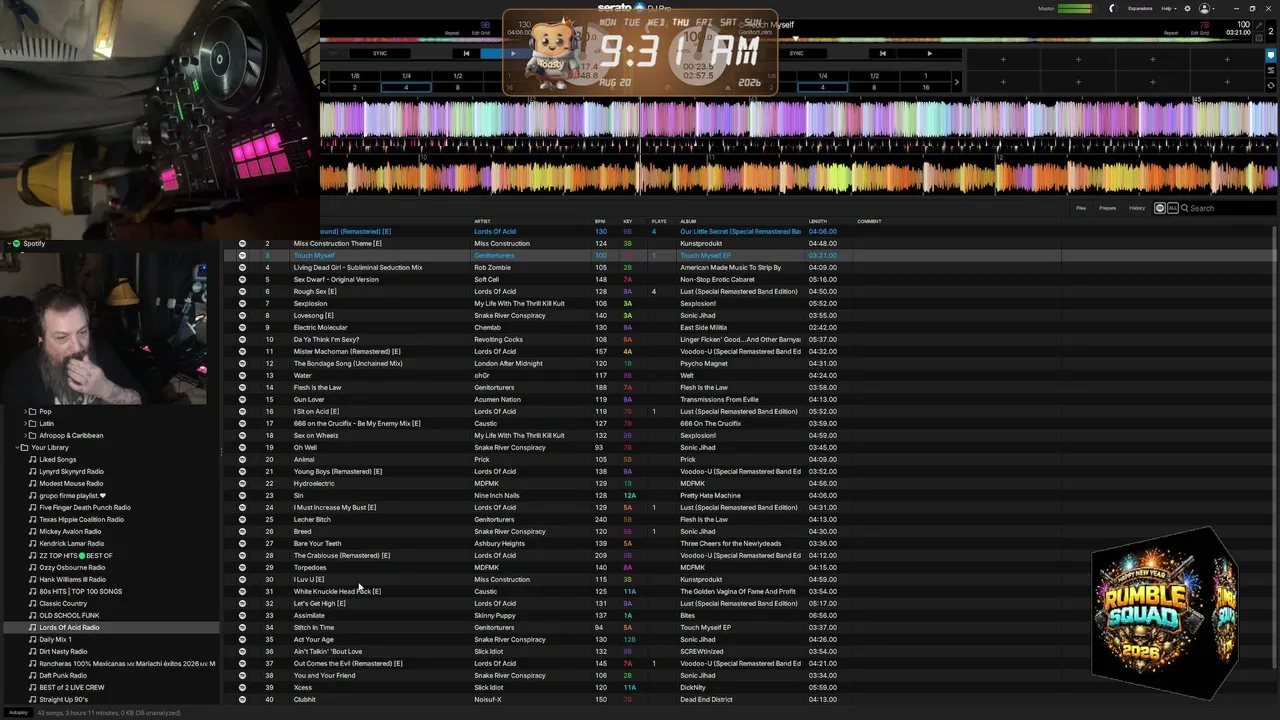The height and width of the screenshot is (720, 1280).
Task: Start playback on the left deck
Action: click(513, 53)
